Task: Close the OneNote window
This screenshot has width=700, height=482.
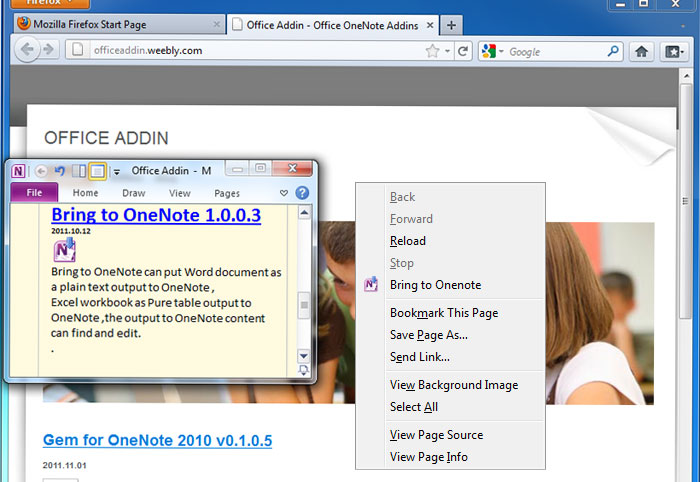Action: (292, 168)
